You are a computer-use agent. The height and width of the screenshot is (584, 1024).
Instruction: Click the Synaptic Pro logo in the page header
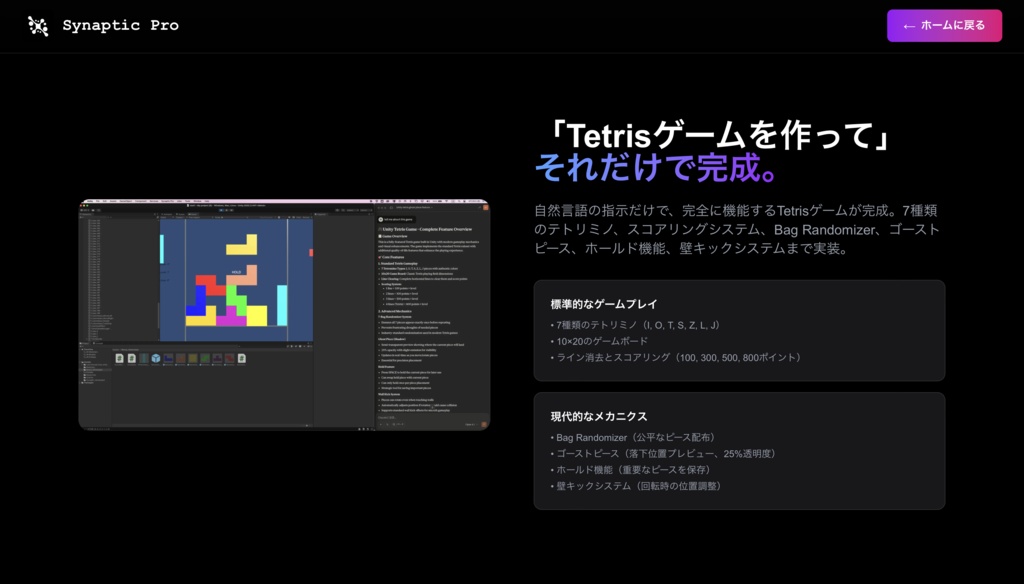point(38,26)
